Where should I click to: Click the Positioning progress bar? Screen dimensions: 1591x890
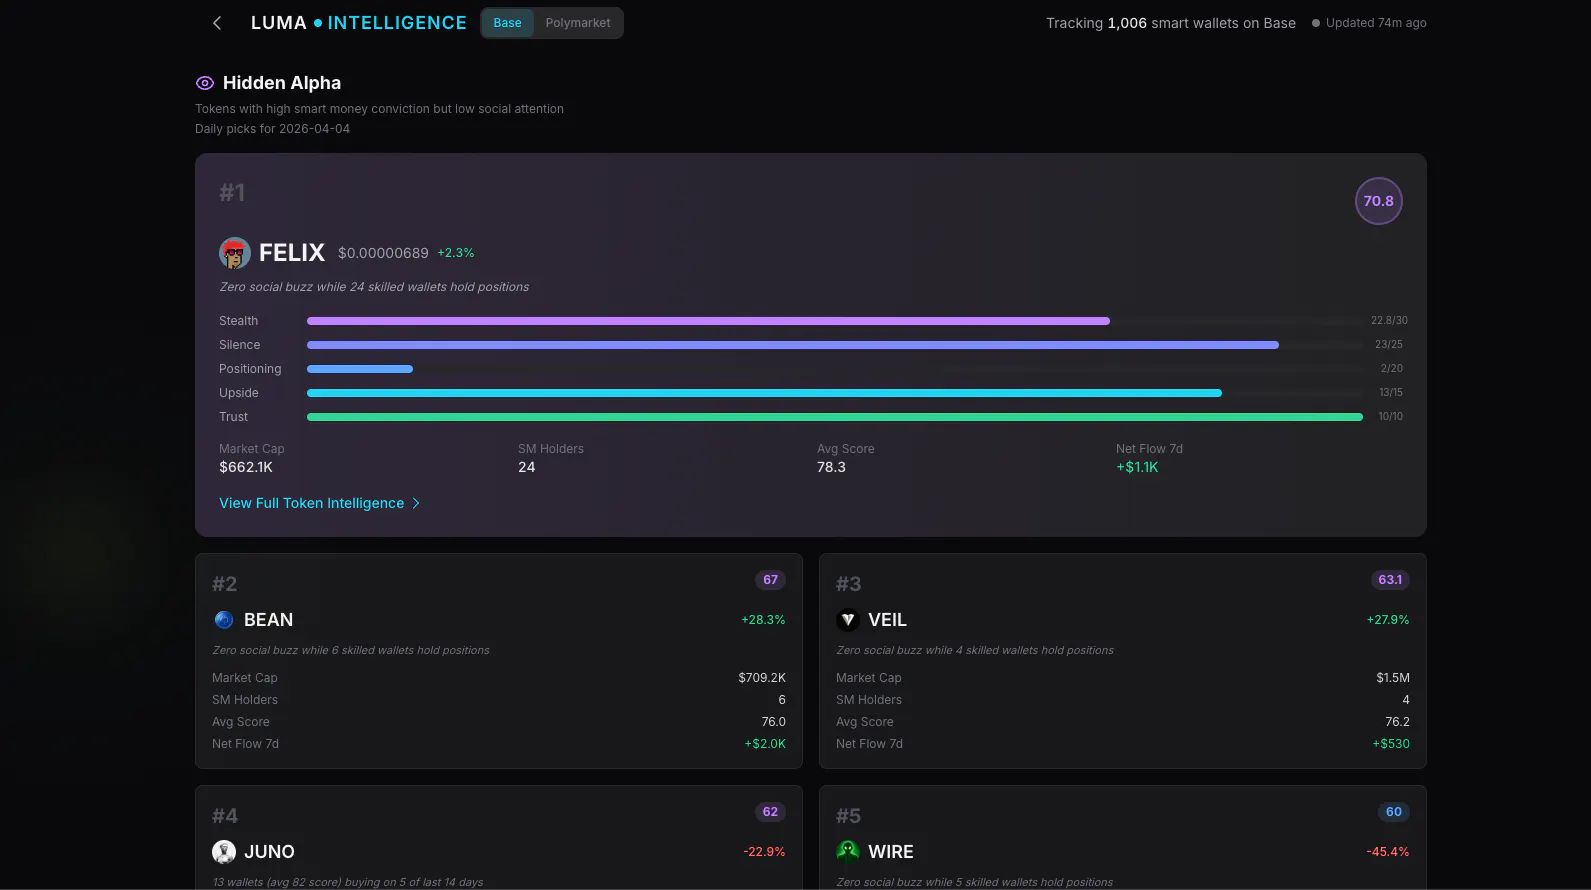point(835,369)
